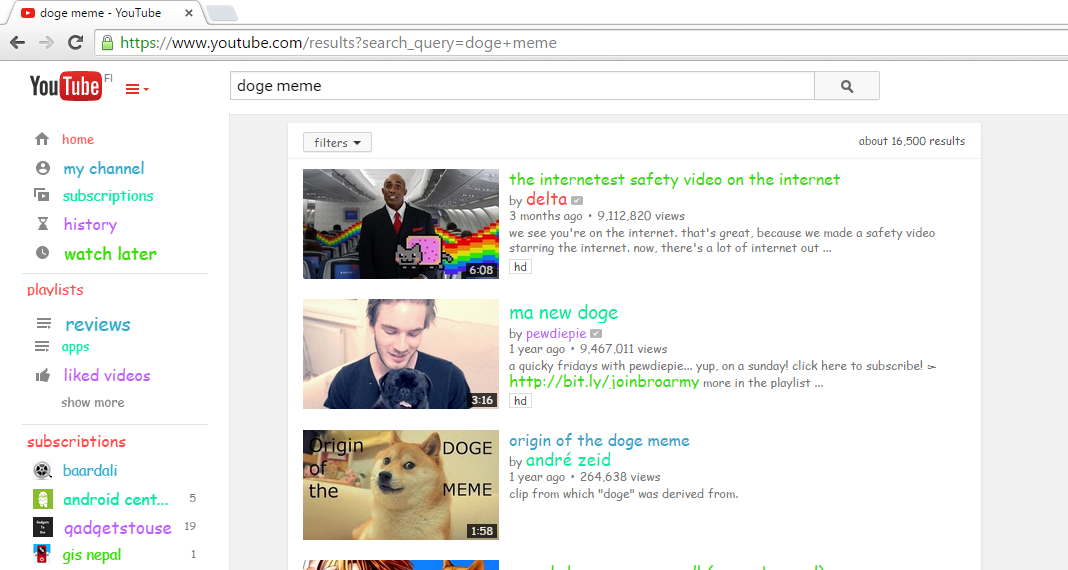Click the gis nepal channel avatar
Viewport: 1068px width, 570px height.
point(42,554)
